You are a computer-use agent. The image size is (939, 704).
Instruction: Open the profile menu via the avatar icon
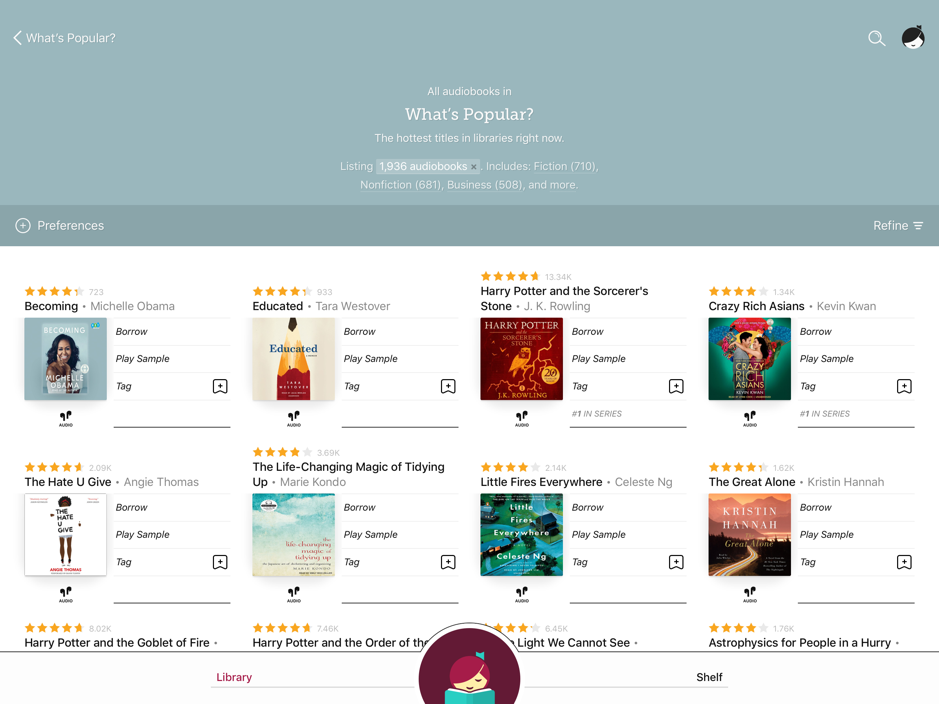tap(913, 38)
